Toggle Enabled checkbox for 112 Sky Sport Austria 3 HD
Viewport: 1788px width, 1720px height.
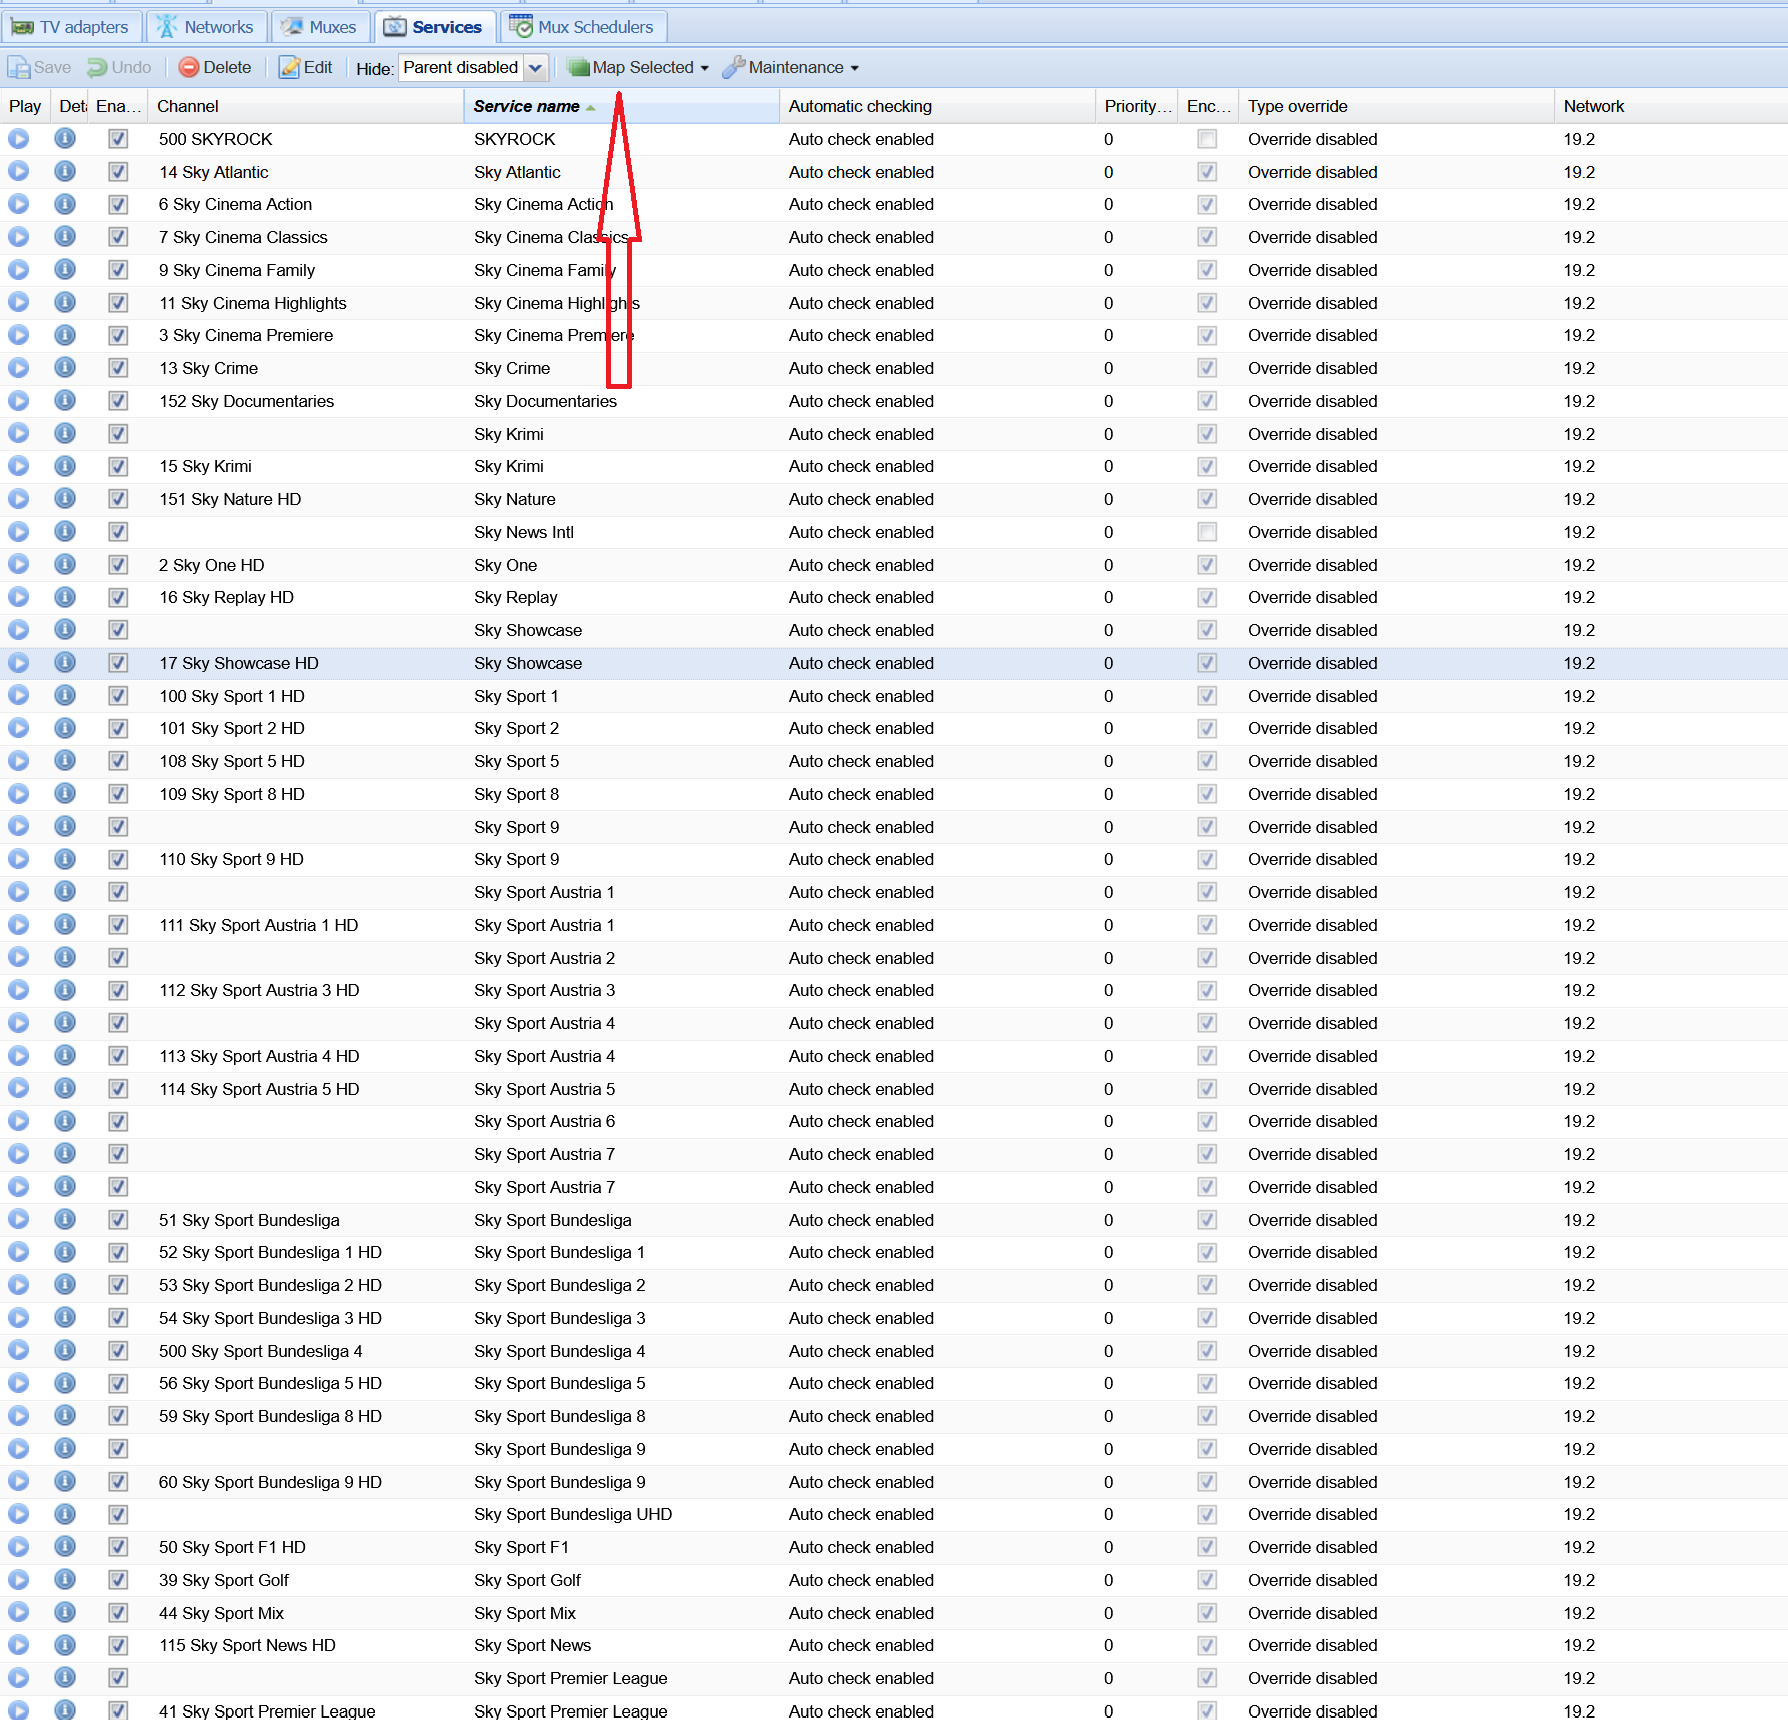click(x=118, y=990)
